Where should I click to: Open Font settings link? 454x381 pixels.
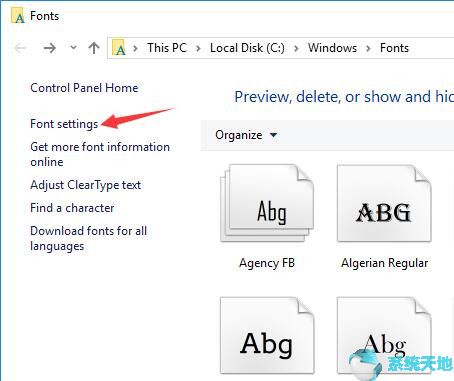64,124
